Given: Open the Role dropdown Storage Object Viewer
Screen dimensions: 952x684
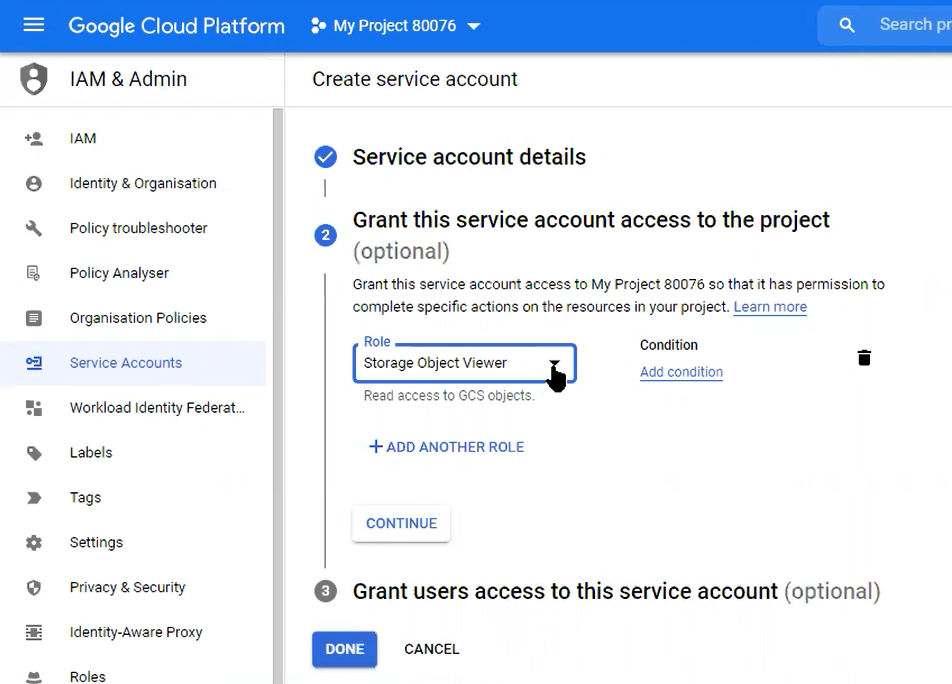Looking at the screenshot, I should 464,363.
